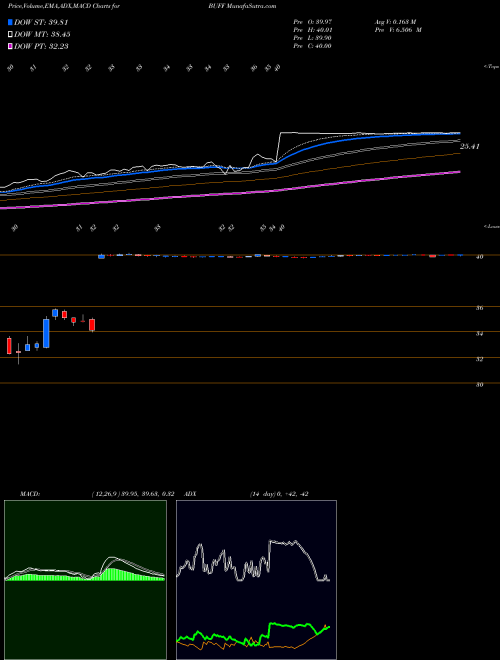Click the 'Pre V: 6.366 M' volume value
This screenshot has height=660, width=500.
398,30
